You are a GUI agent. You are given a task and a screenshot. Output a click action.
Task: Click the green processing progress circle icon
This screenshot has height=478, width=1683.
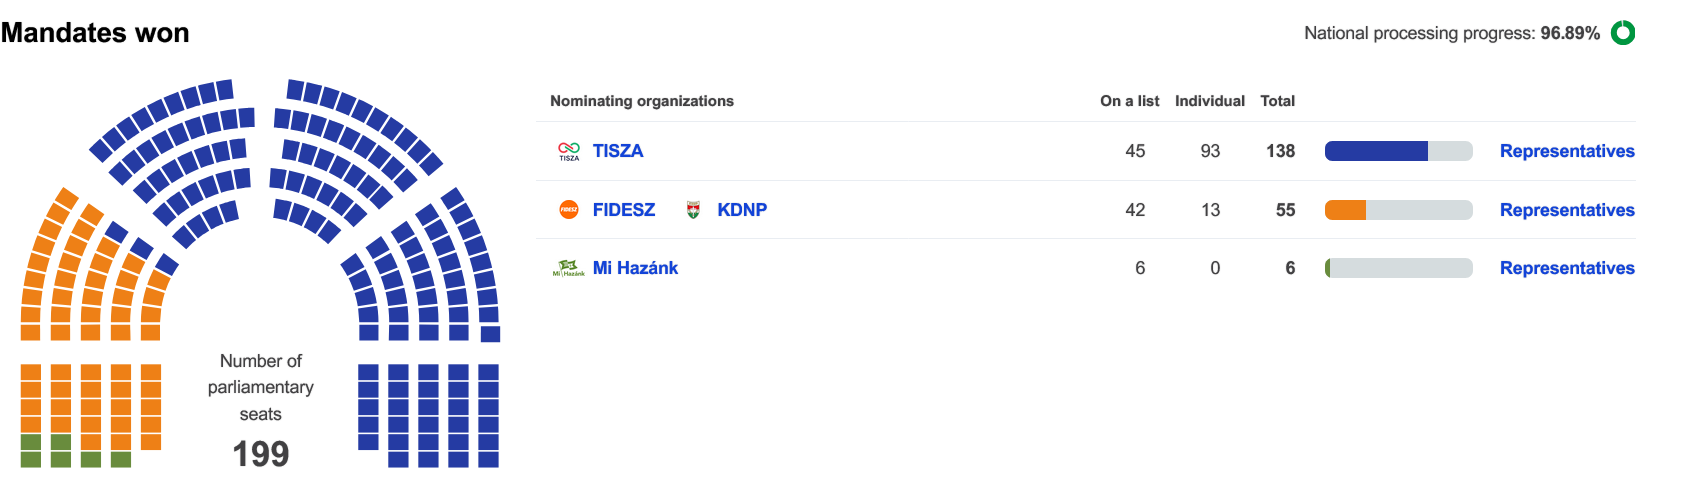1623,33
